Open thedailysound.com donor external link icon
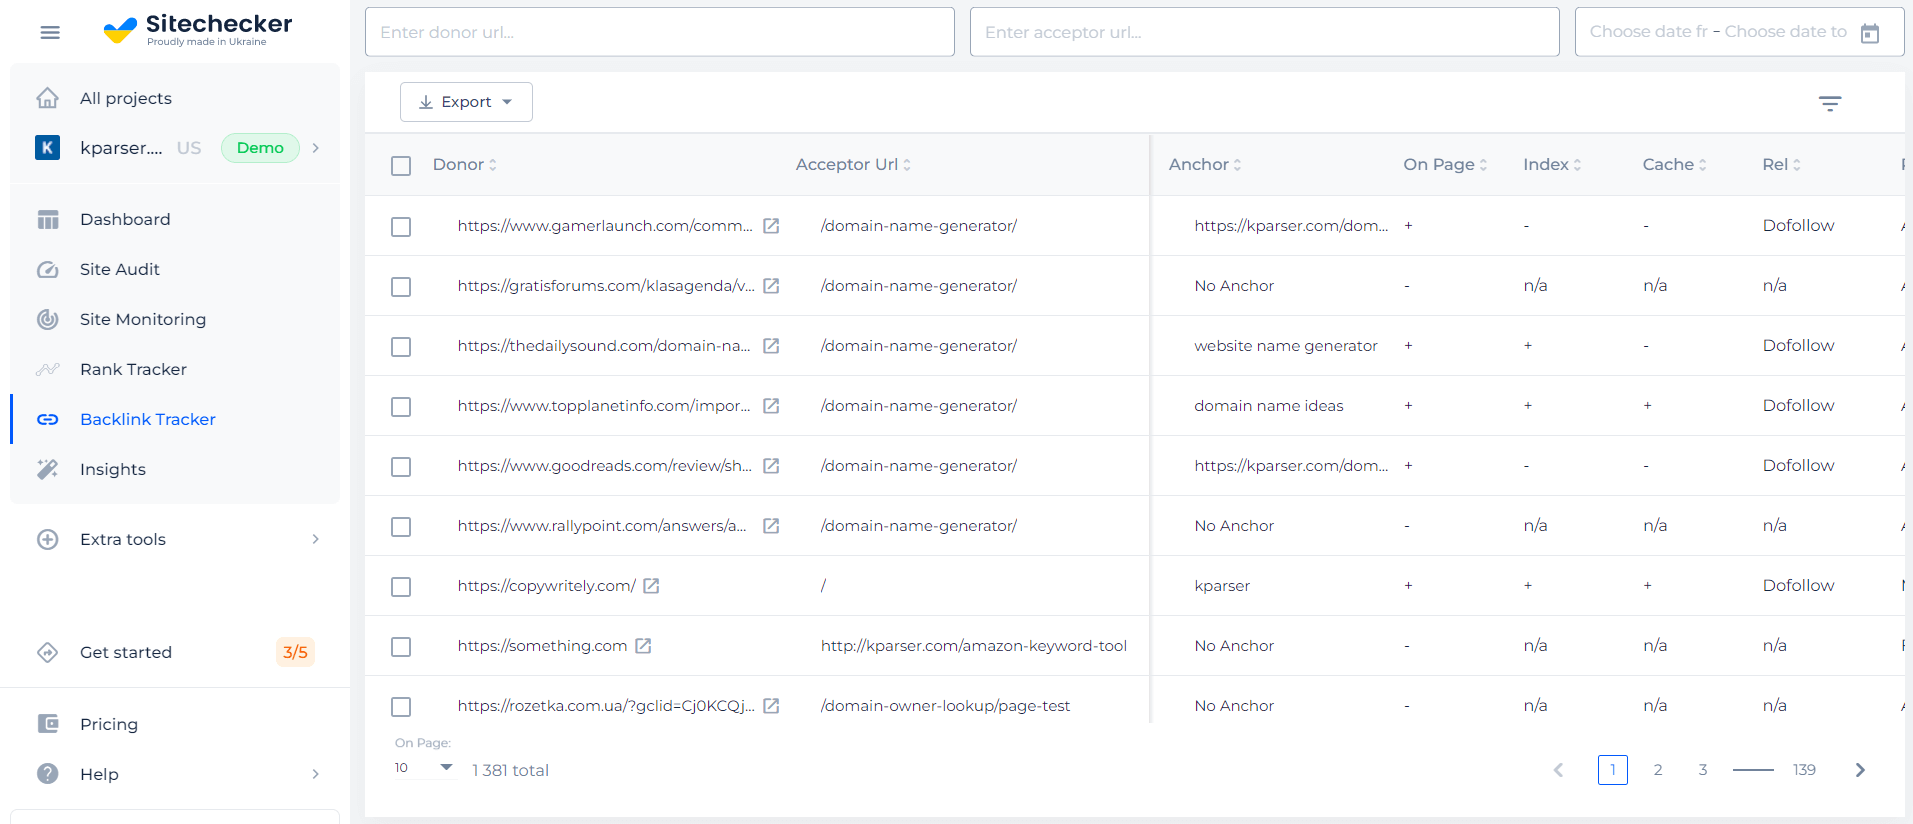The height and width of the screenshot is (824, 1913). pyautogui.click(x=771, y=346)
